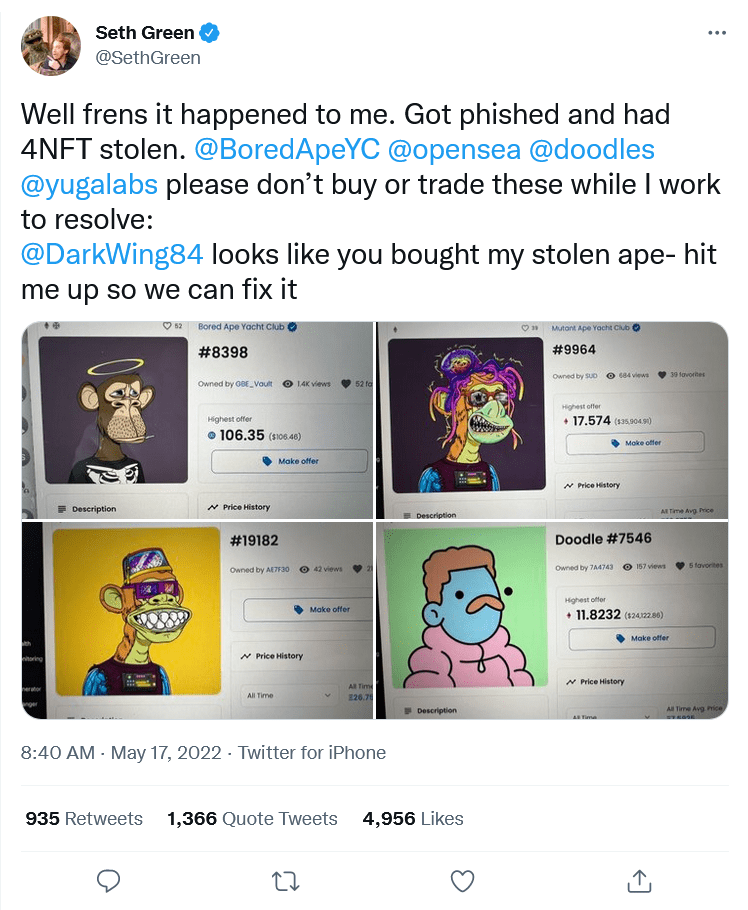Click the reply speech bubble icon

(x=109, y=880)
